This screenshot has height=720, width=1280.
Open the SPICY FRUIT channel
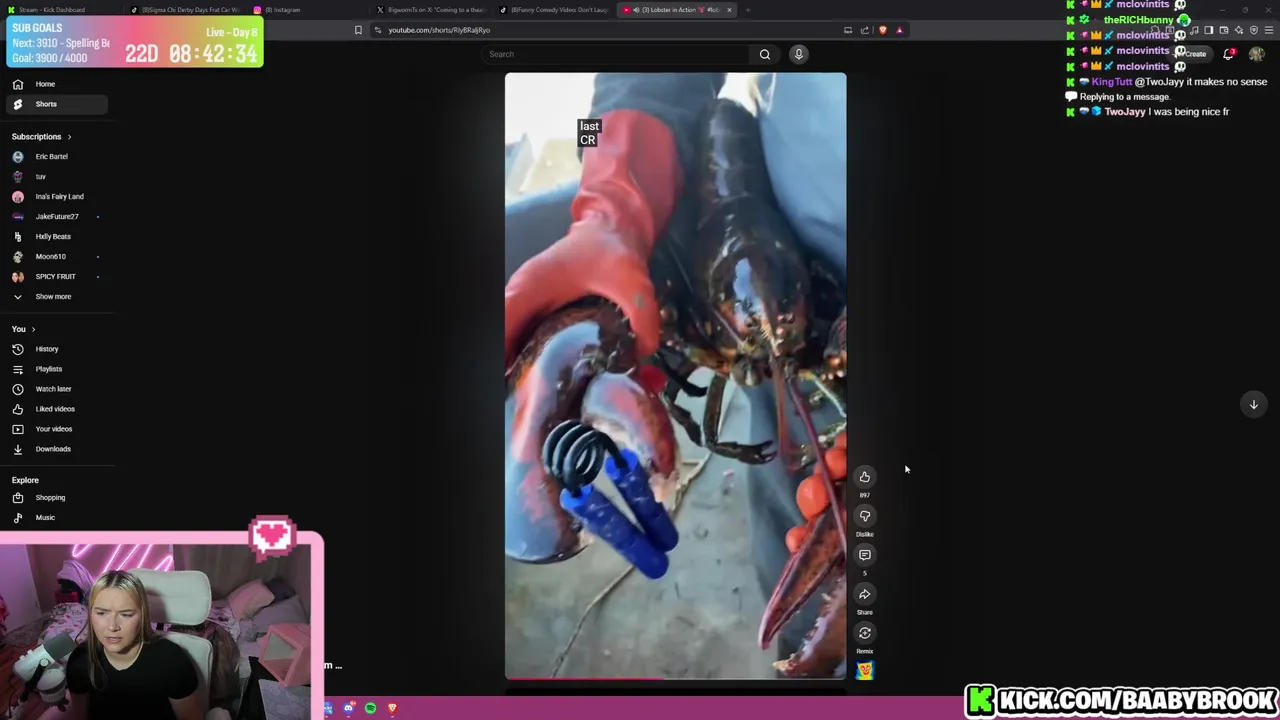(56, 277)
